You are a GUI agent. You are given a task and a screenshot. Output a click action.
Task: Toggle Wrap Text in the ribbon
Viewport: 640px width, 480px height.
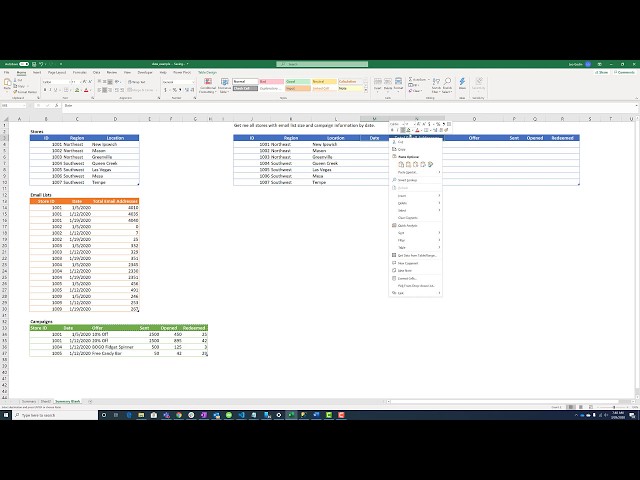coord(137,82)
